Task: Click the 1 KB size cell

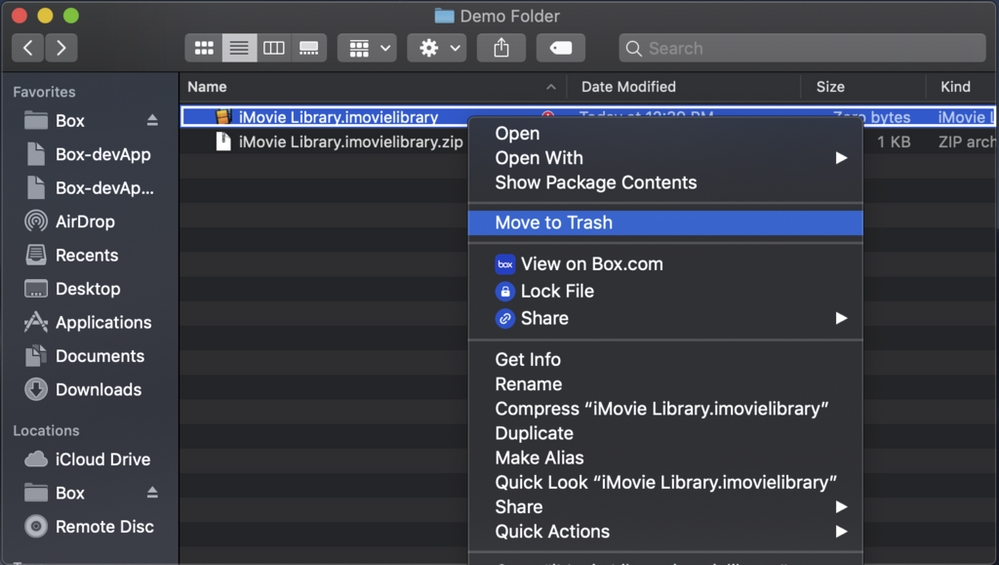Action: 893,141
